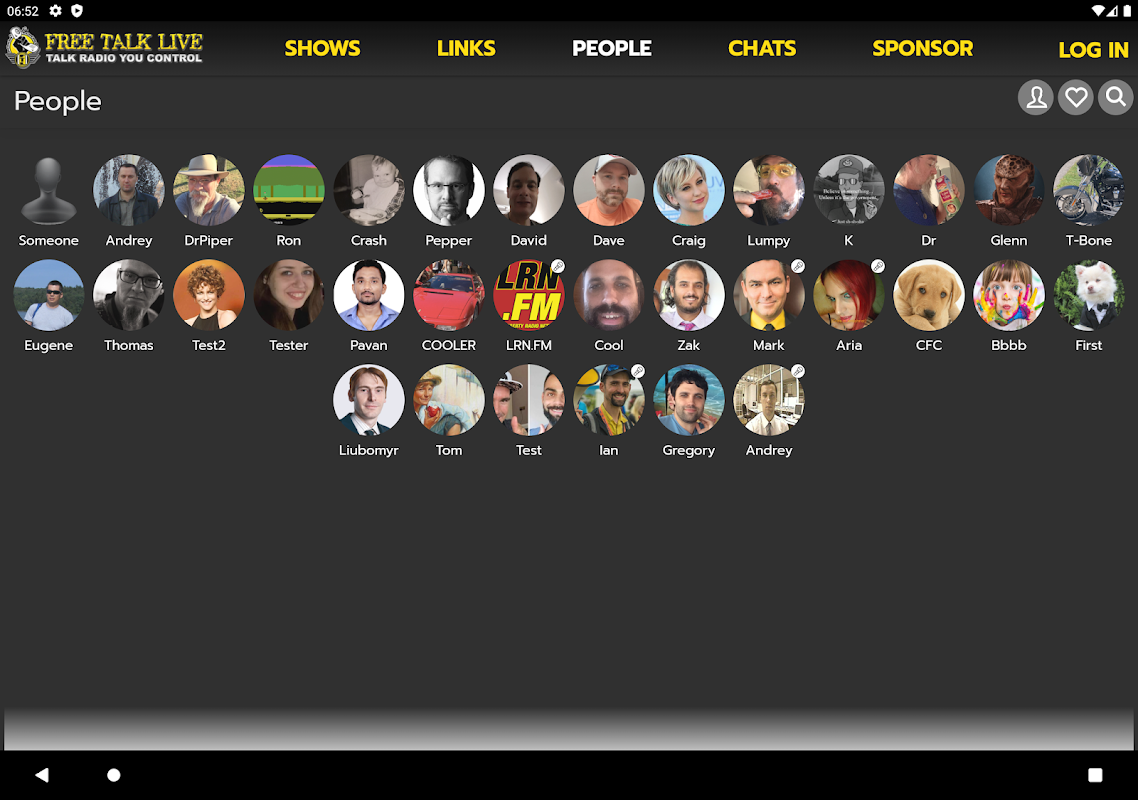Open Liubomyr's profile picture
The height and width of the screenshot is (800, 1138).
tap(369, 400)
